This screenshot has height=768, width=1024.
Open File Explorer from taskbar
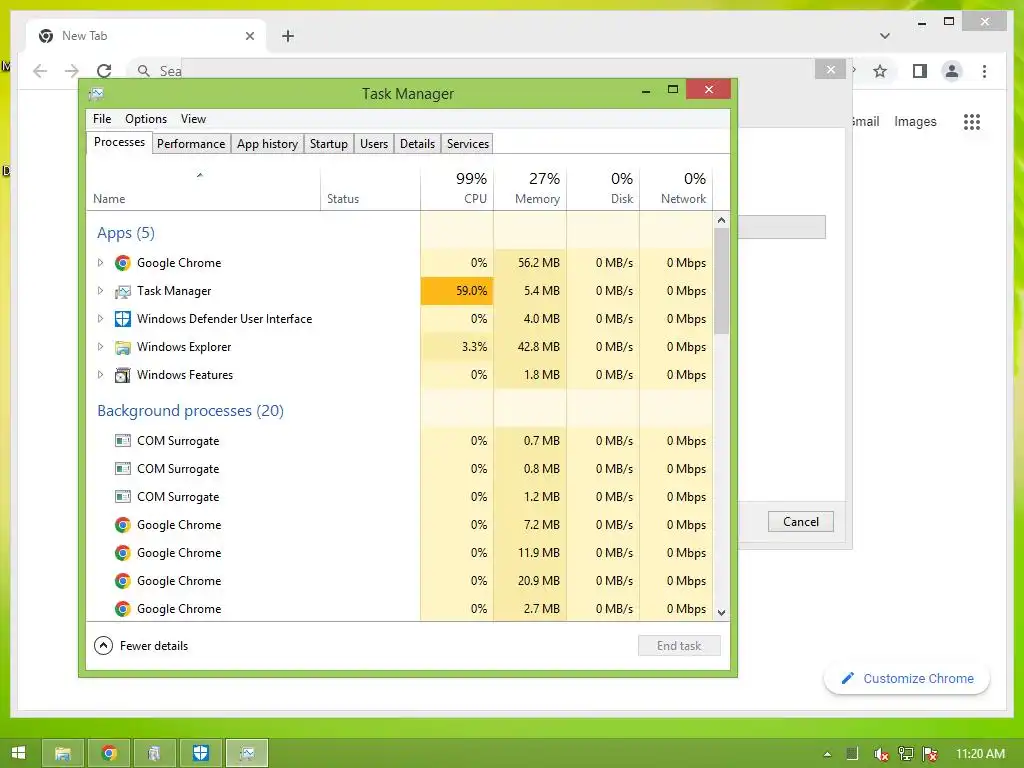pos(63,754)
